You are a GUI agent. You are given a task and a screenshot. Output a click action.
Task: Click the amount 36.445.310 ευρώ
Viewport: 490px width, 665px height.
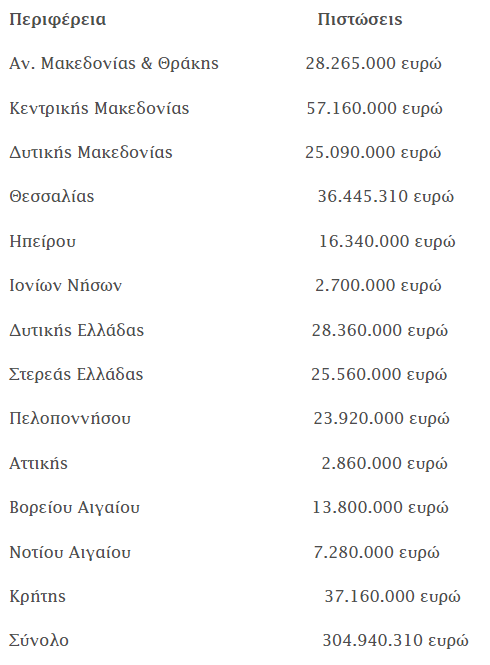point(386,197)
